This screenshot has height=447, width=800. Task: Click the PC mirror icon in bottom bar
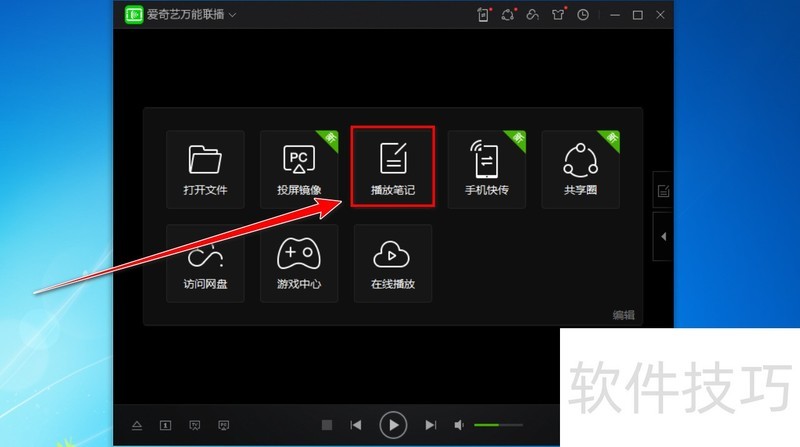pyautogui.click(x=223, y=425)
